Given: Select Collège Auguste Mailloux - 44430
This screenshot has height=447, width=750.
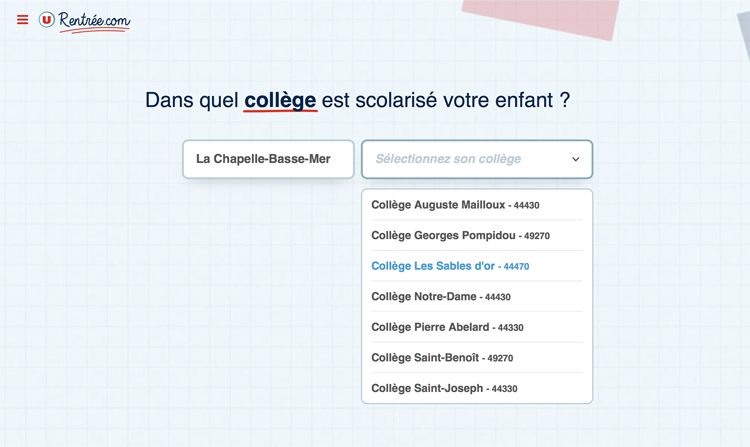Looking at the screenshot, I should pos(477,205).
